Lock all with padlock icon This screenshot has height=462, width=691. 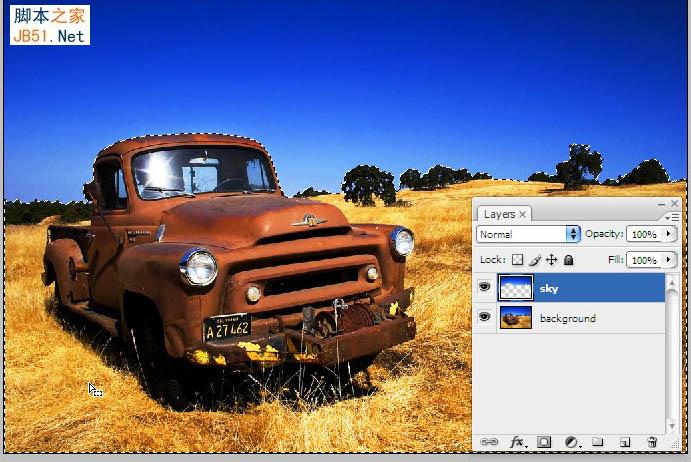[568, 260]
